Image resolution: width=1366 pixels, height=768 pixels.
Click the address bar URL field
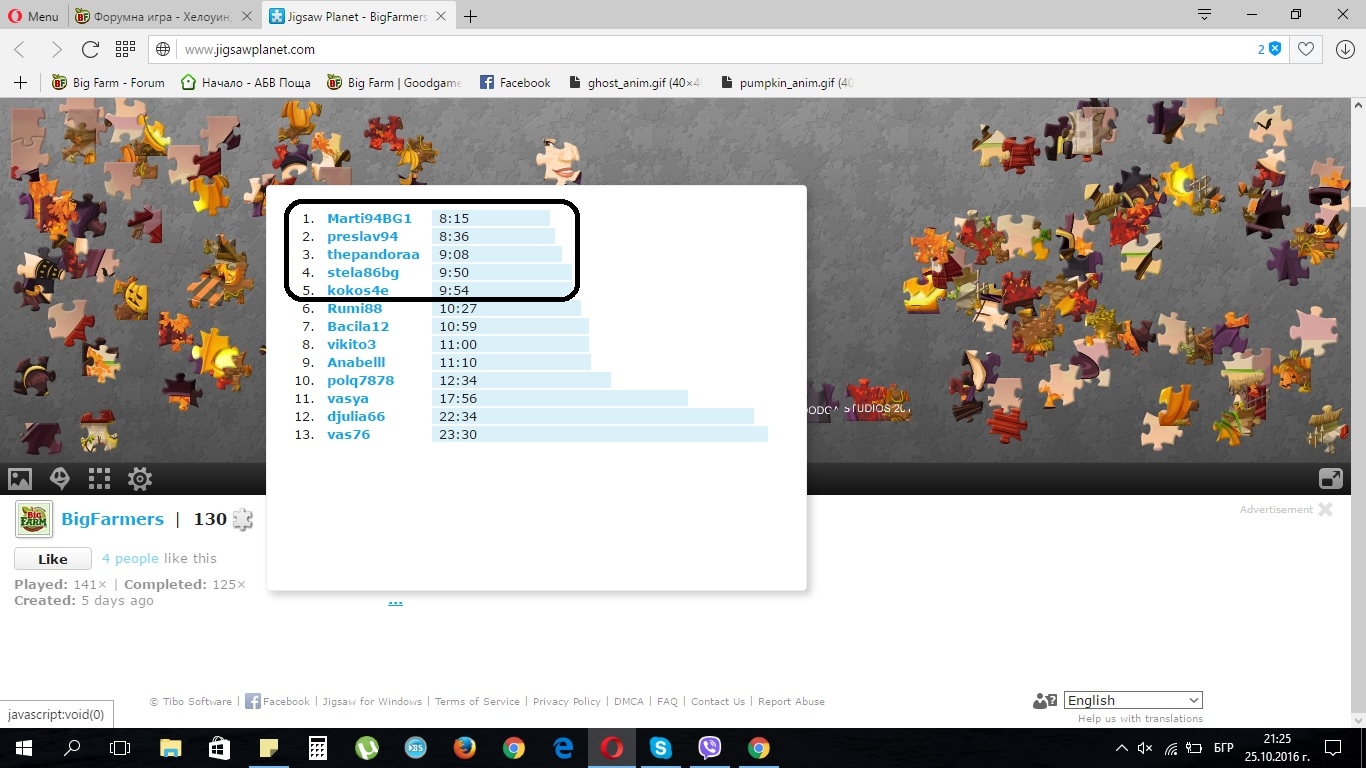click(700, 49)
